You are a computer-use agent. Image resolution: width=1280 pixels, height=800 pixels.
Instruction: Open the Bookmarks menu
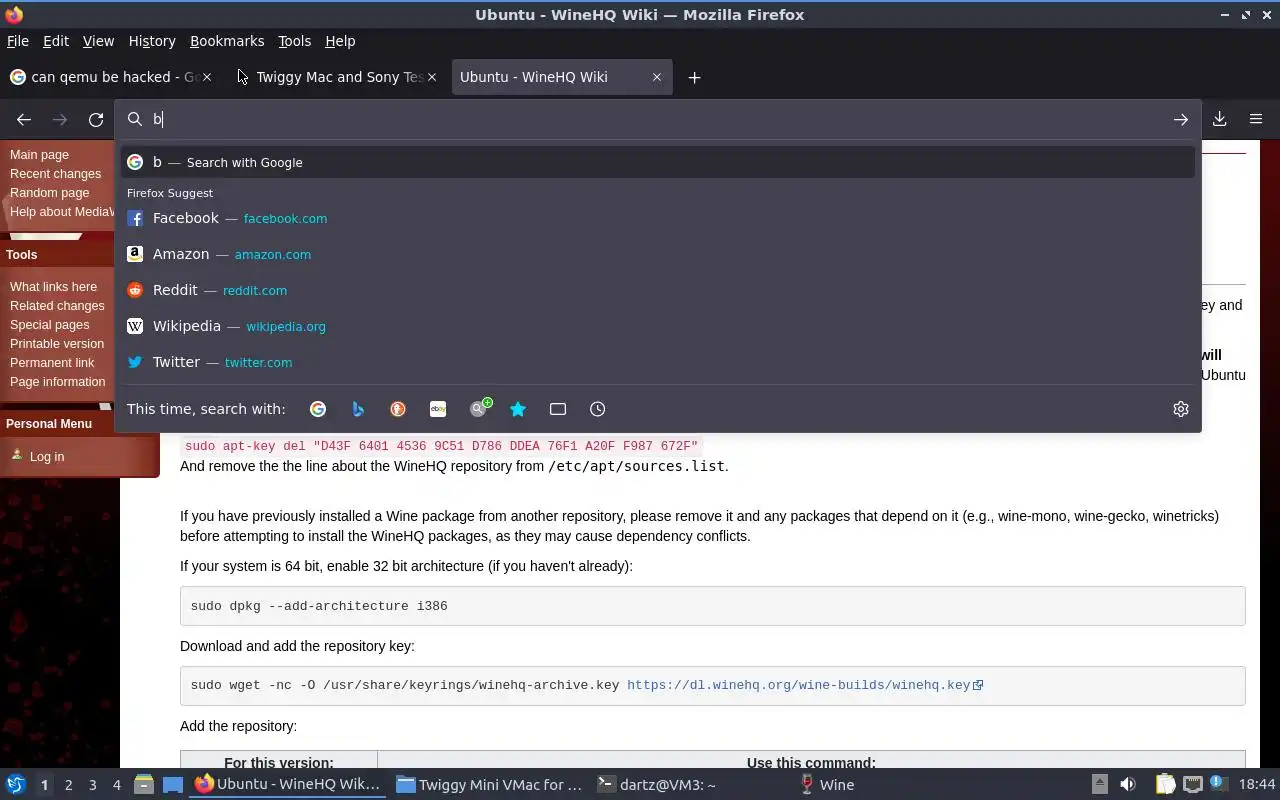click(227, 41)
